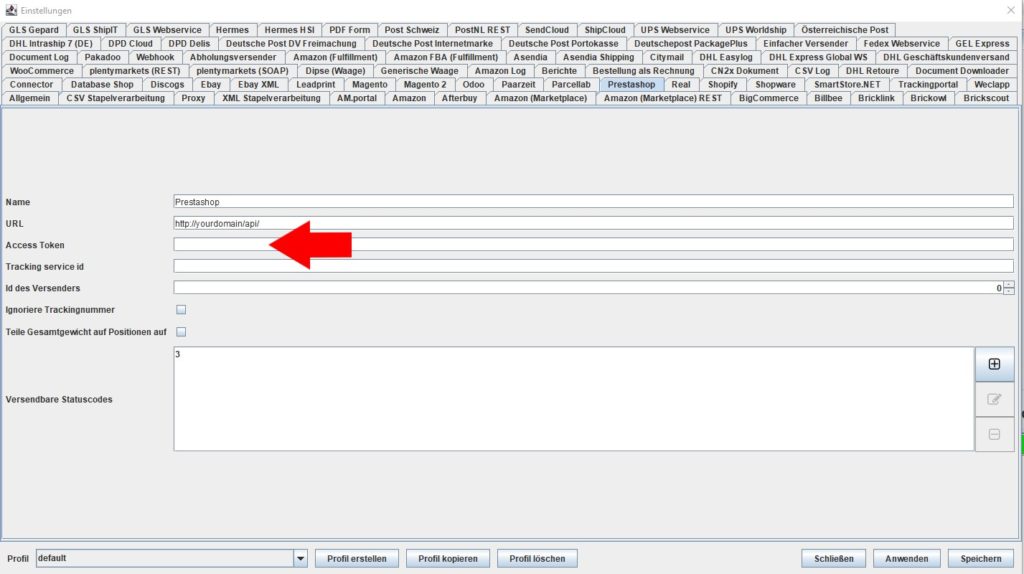Open the XML Stapelverarbeitung tab
Image resolution: width=1024 pixels, height=574 pixels.
271,98
